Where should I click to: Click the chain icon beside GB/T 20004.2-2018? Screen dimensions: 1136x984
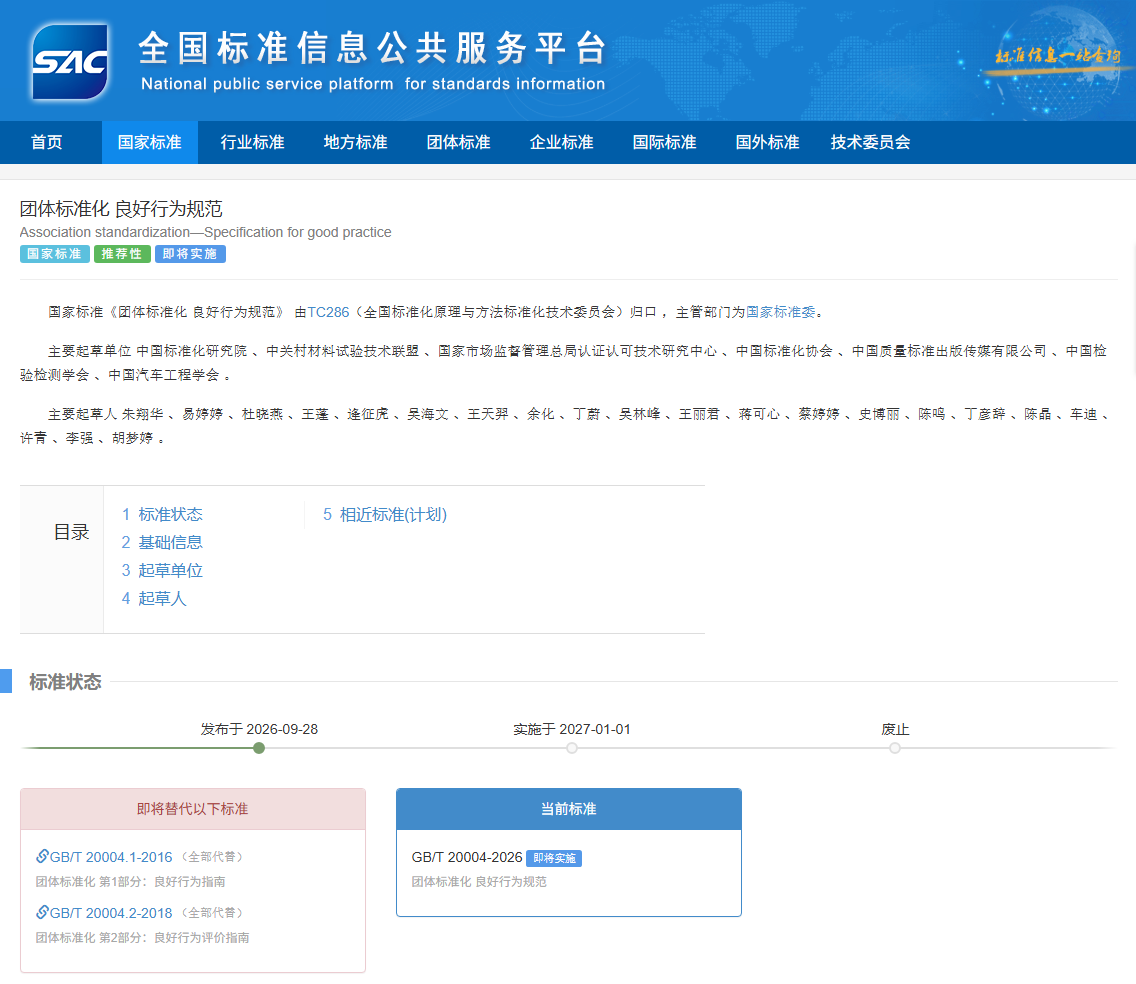(x=42, y=912)
